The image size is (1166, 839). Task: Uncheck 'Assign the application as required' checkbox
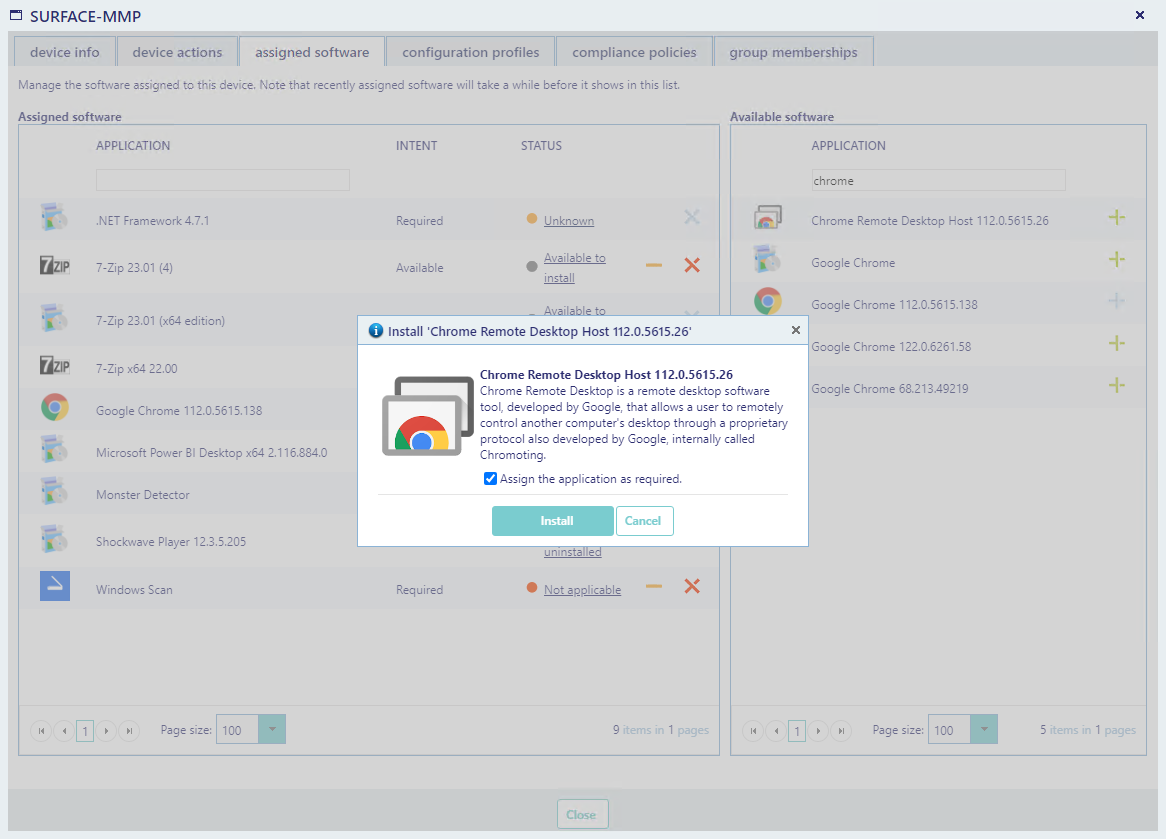(490, 479)
